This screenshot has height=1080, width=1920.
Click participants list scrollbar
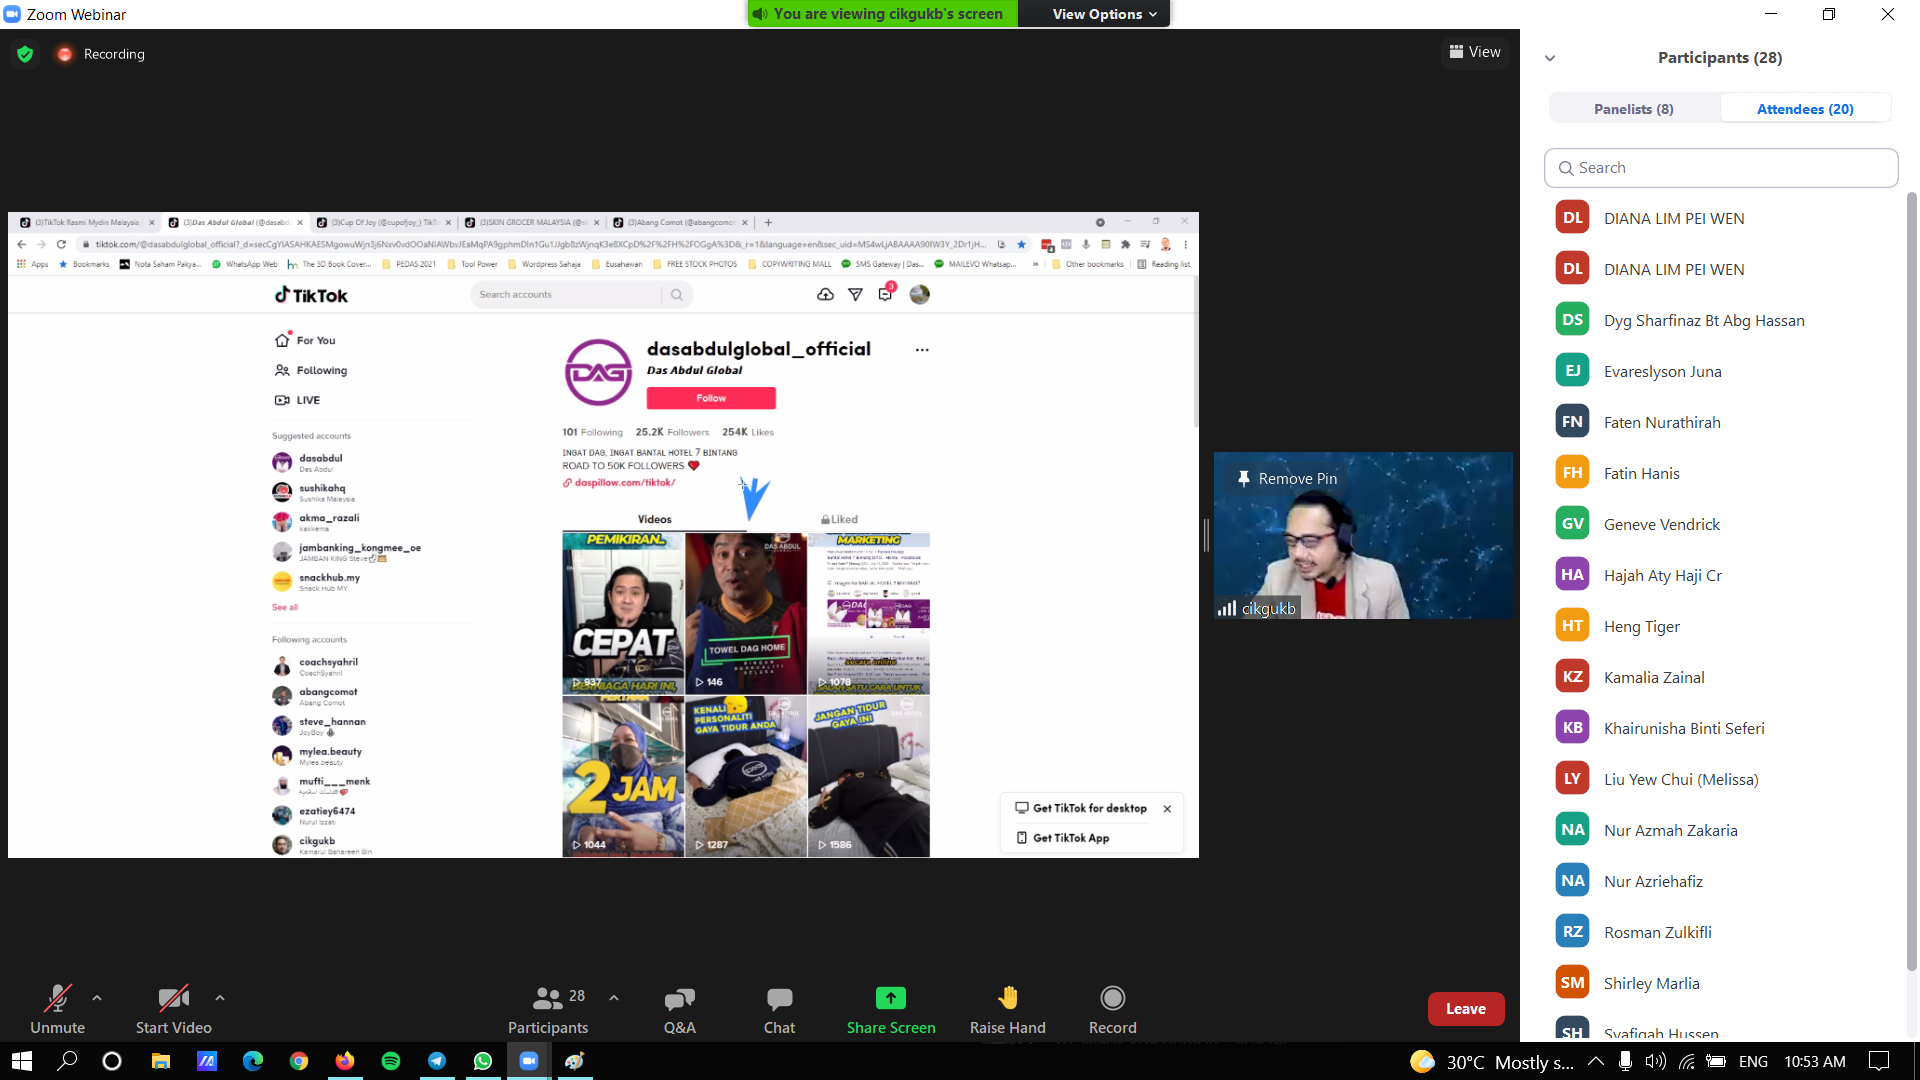coord(1911,580)
